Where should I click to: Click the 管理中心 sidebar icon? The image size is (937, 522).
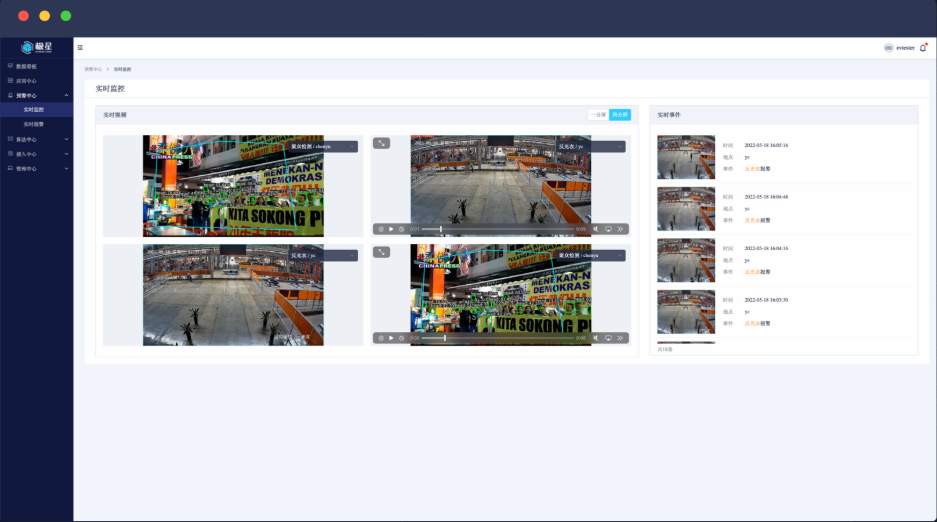(10, 168)
